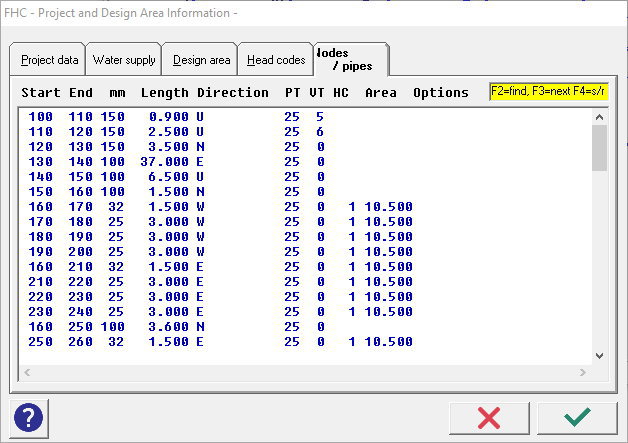Image resolution: width=628 pixels, height=443 pixels.
Task: Click the vertical scrollbar thumb
Action: [599, 148]
